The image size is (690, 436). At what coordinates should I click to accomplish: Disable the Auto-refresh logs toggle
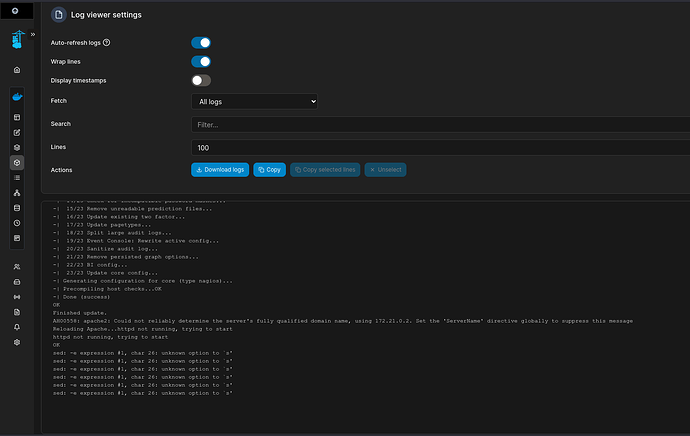point(201,43)
